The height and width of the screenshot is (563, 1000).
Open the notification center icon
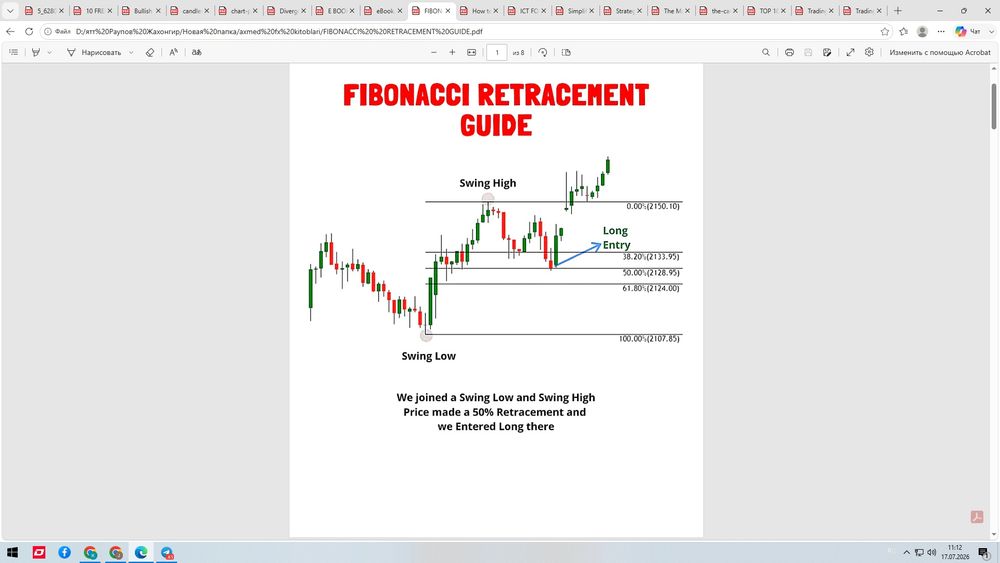tap(984, 552)
